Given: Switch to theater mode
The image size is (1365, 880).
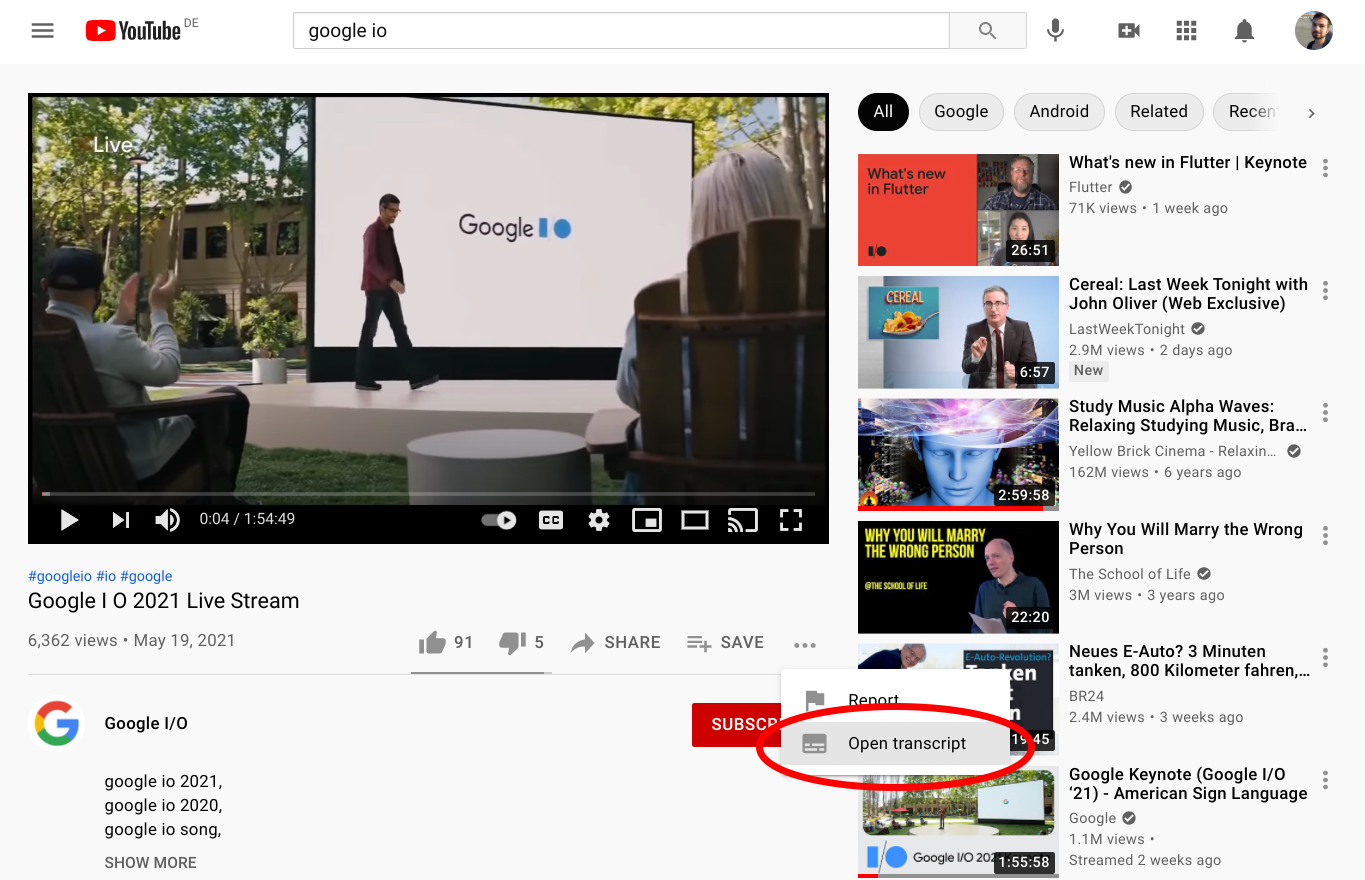Looking at the screenshot, I should (x=694, y=519).
